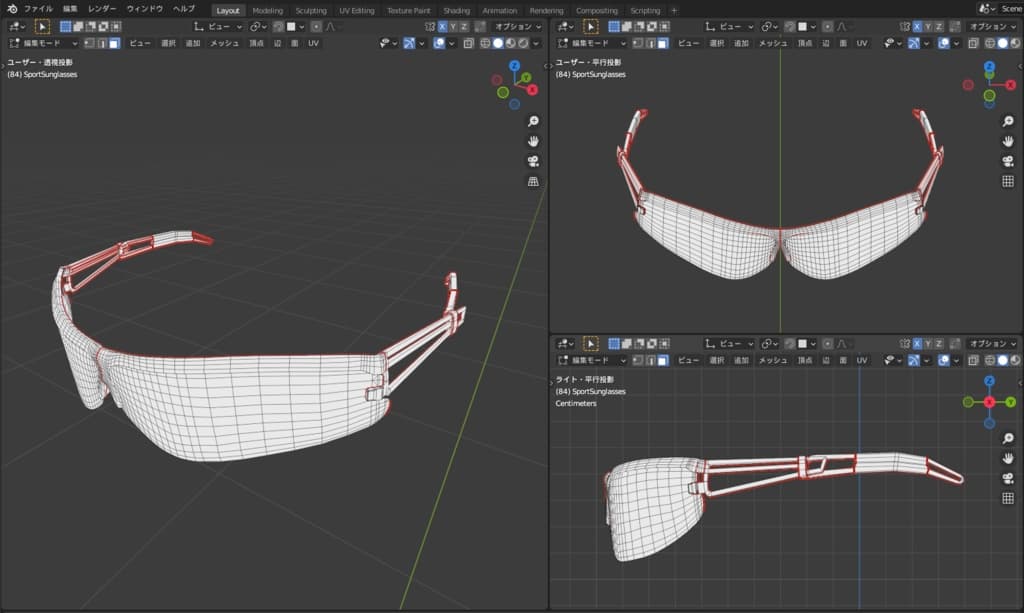Open the ファイル menu
Viewport: 1024px width, 613px height.
(x=38, y=9)
